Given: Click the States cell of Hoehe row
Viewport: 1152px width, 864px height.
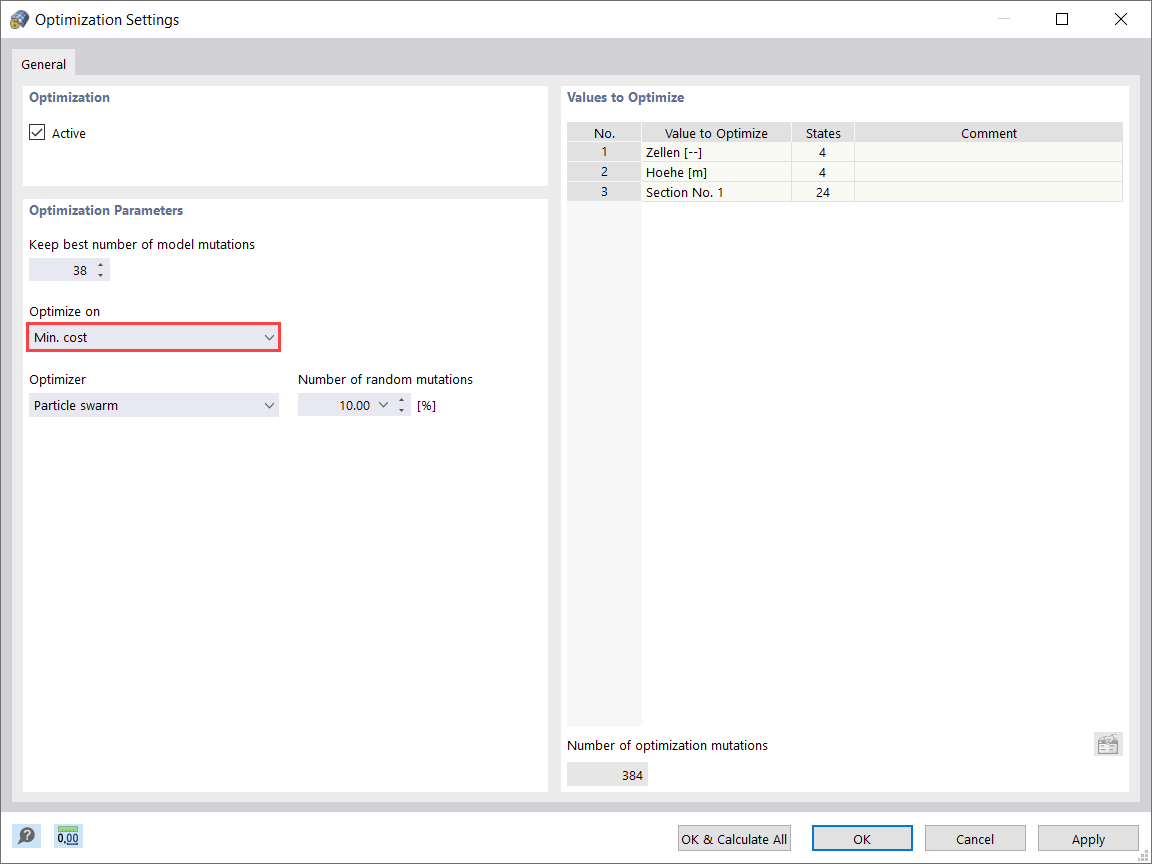Looking at the screenshot, I should pyautogui.click(x=823, y=172).
